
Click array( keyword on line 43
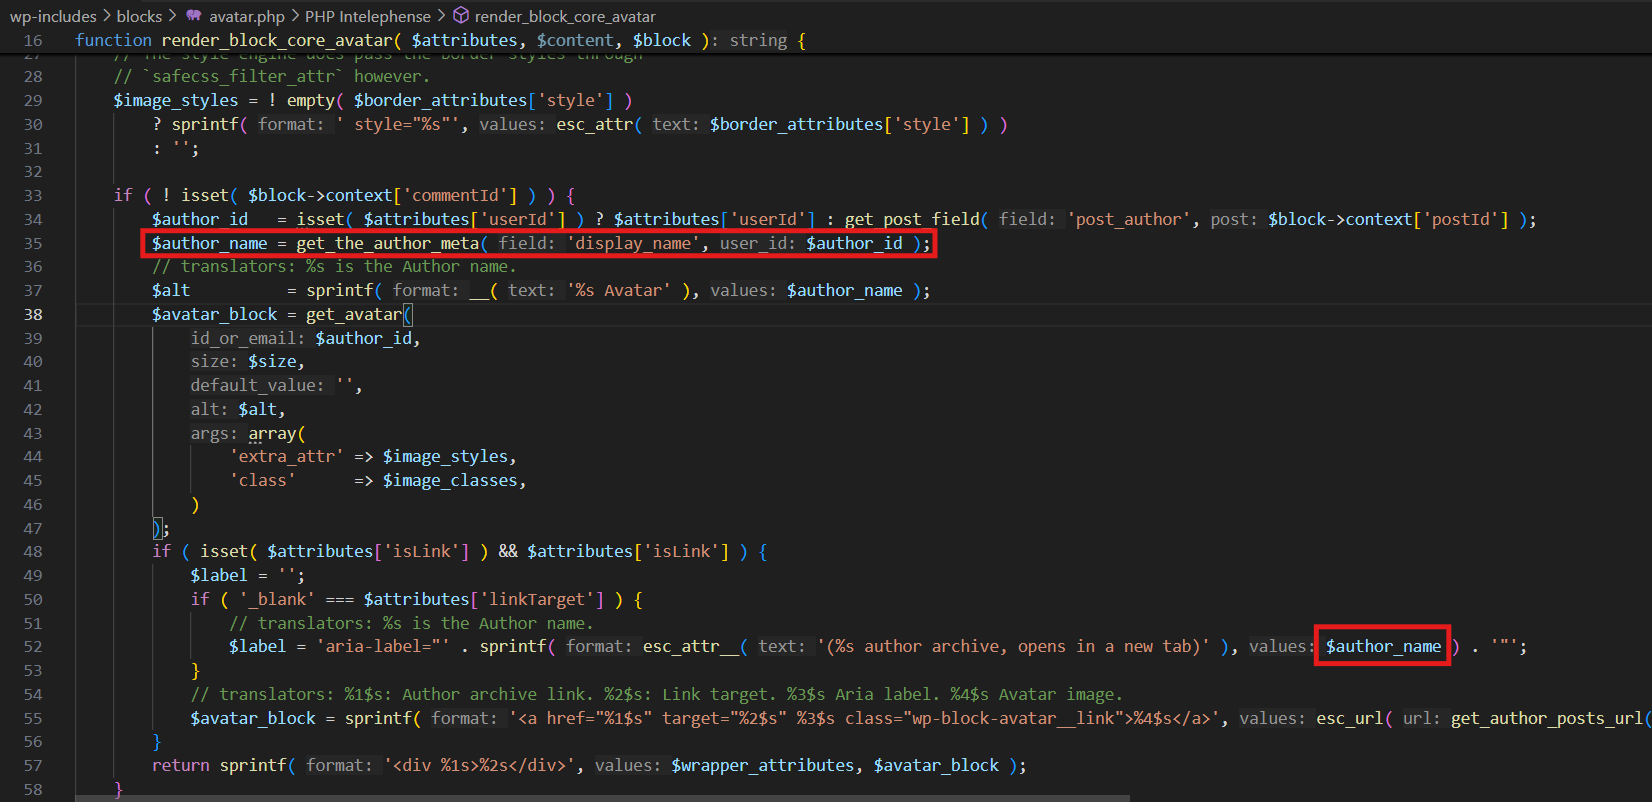point(277,433)
